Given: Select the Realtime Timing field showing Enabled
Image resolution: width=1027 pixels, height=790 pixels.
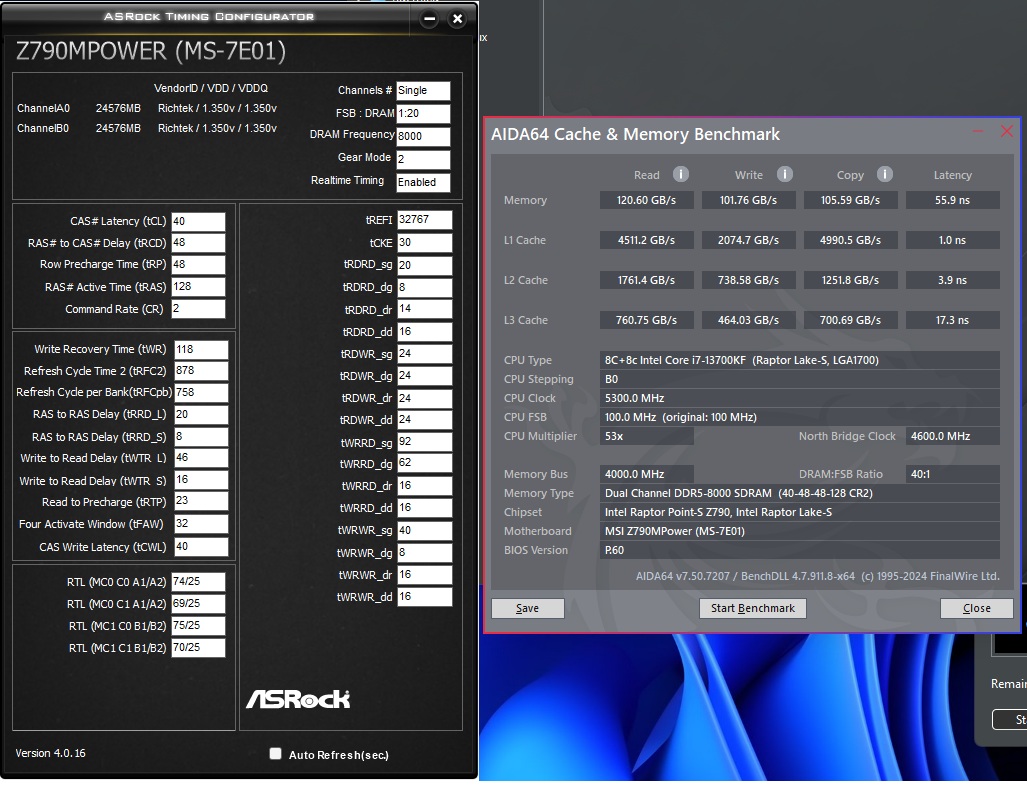Looking at the screenshot, I should 423,182.
